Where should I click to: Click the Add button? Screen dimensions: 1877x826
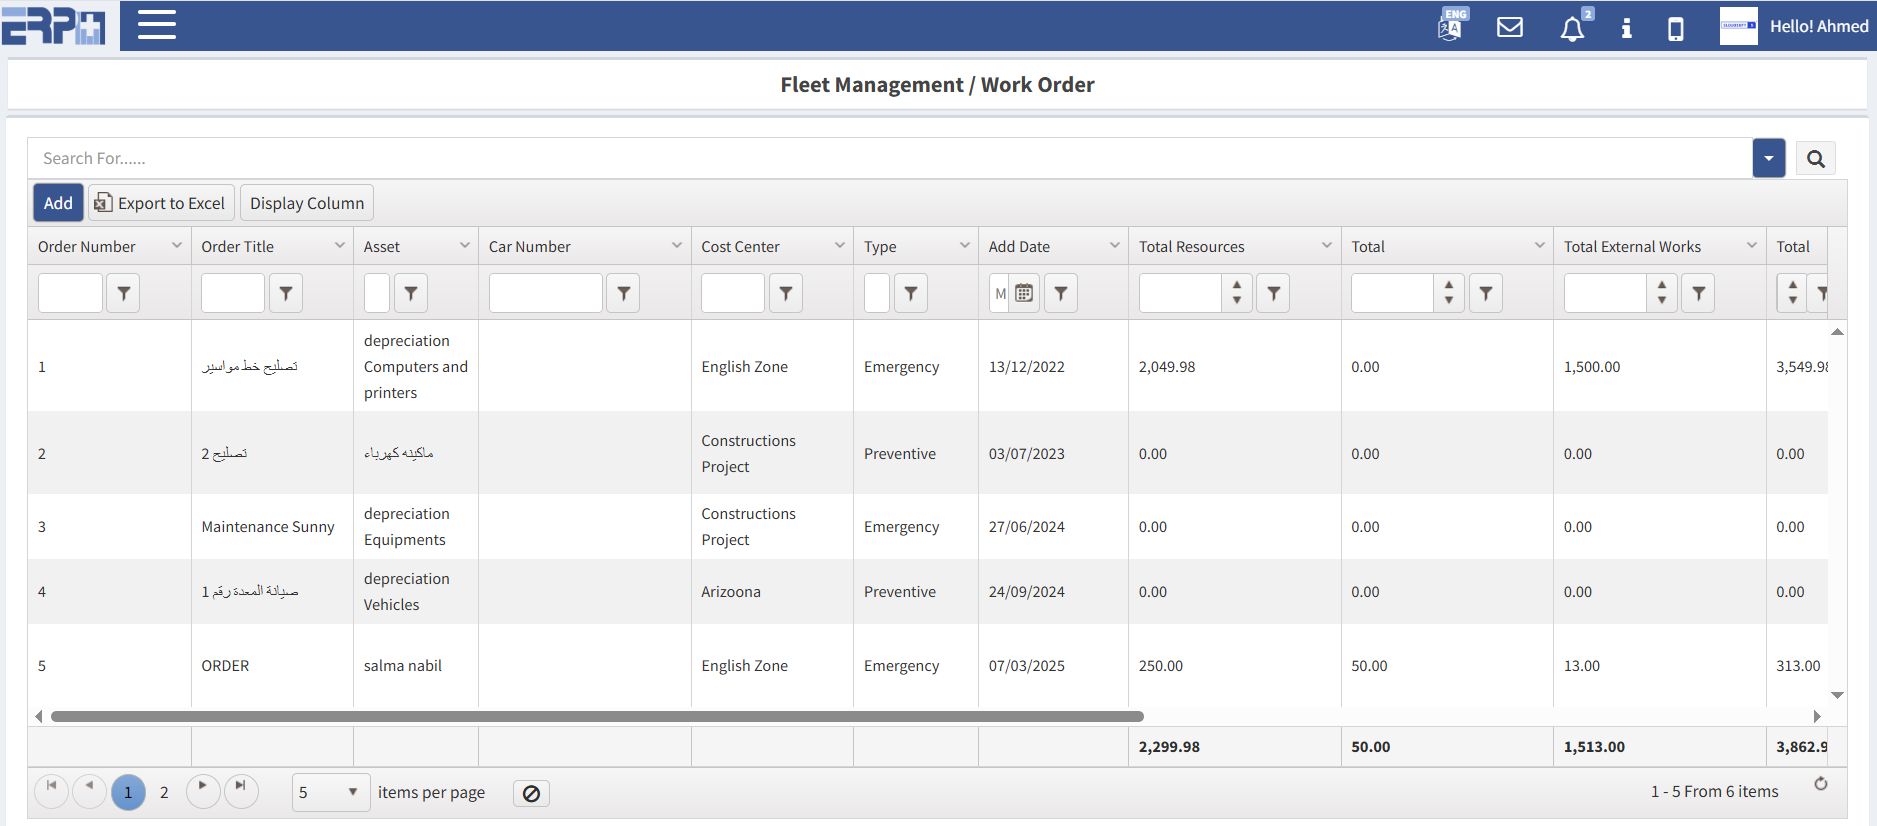click(x=58, y=203)
